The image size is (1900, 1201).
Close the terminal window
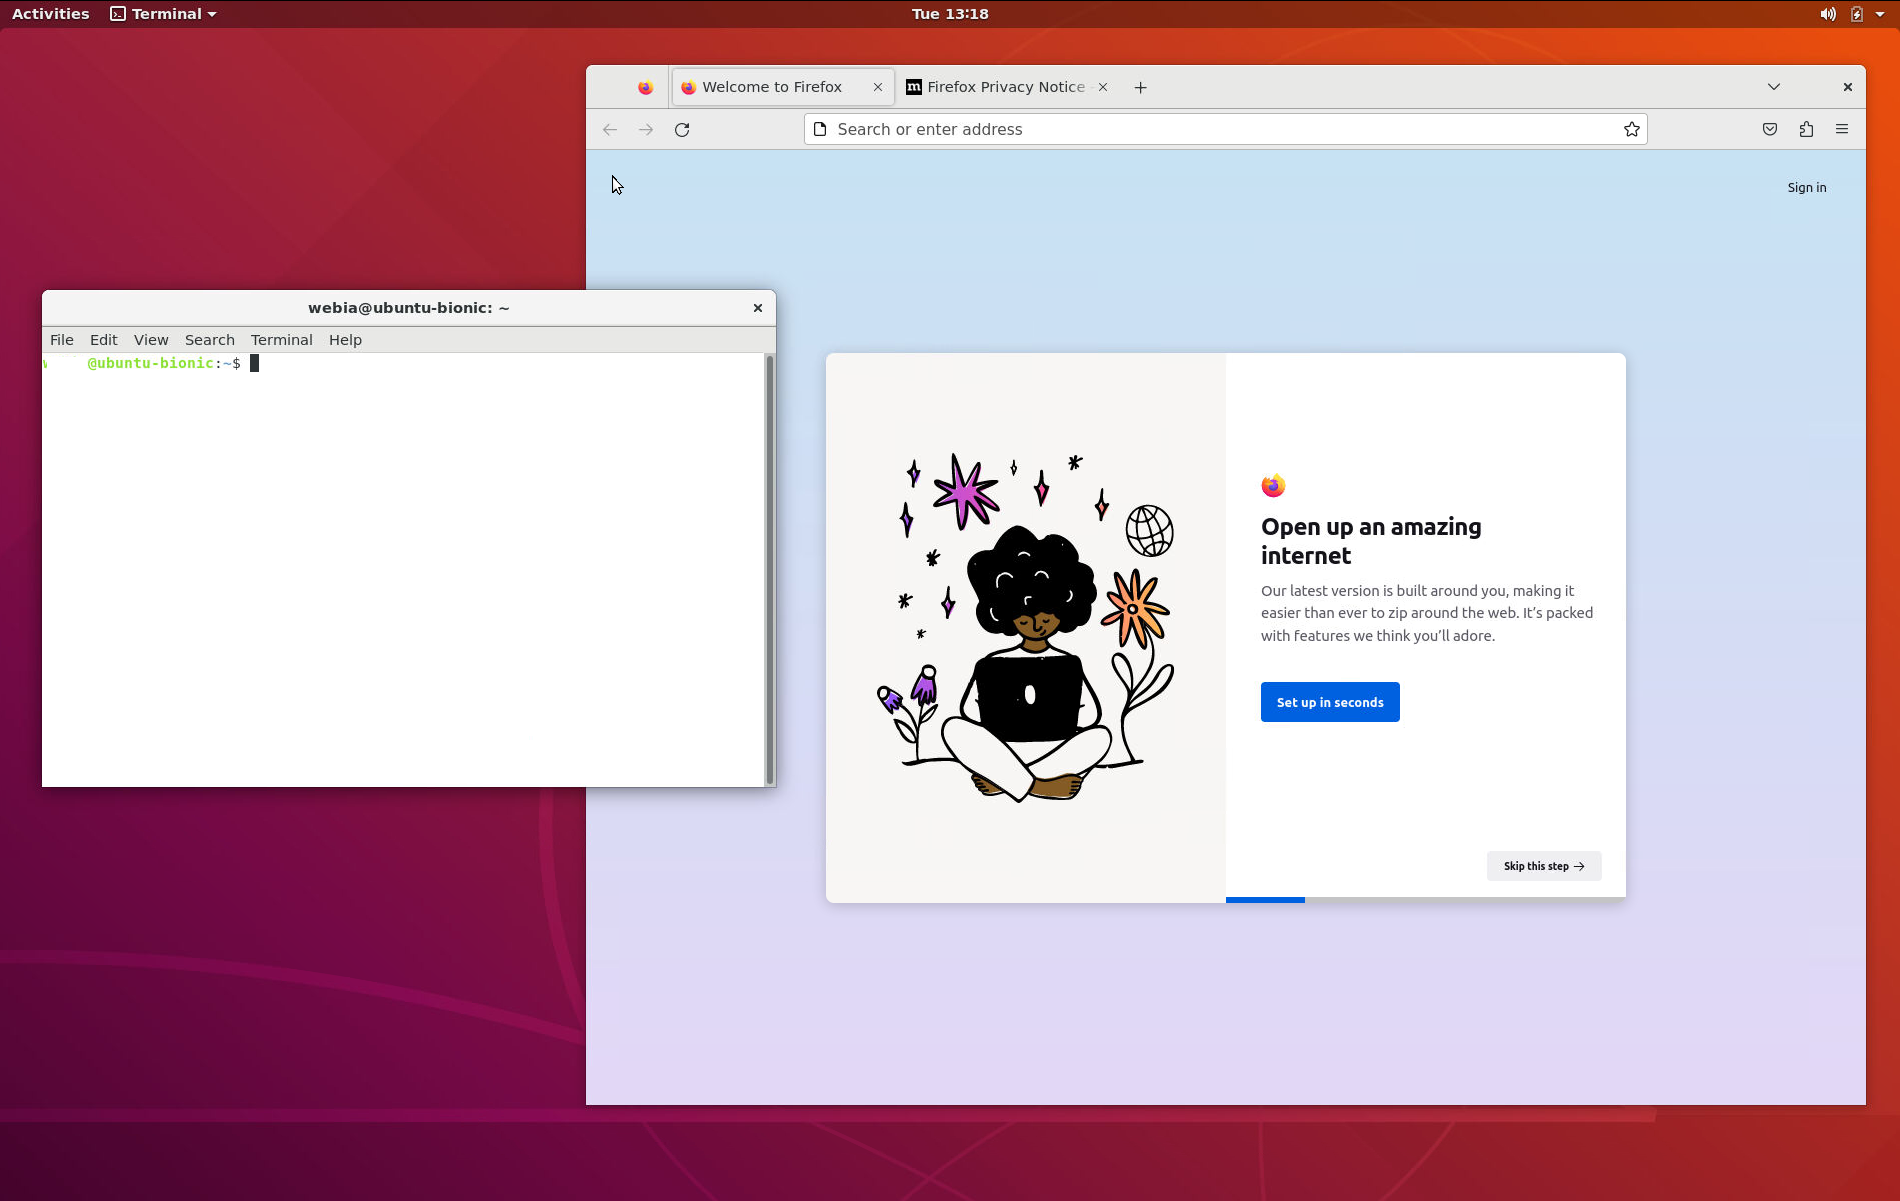(758, 308)
